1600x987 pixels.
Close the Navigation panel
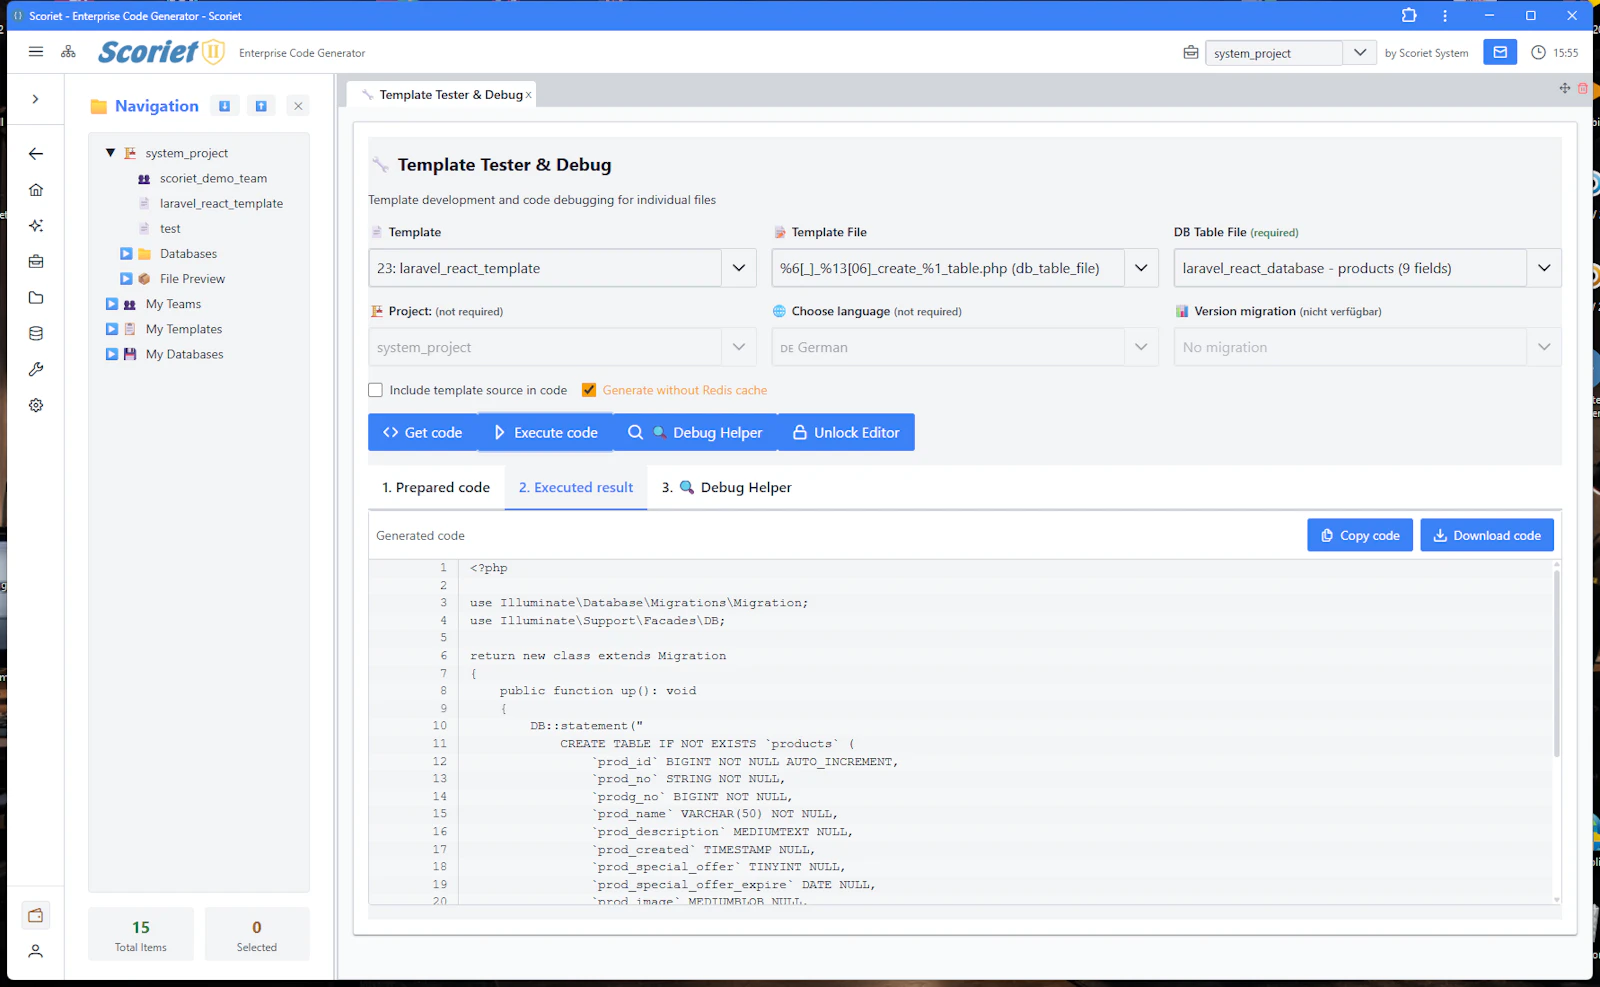point(298,106)
